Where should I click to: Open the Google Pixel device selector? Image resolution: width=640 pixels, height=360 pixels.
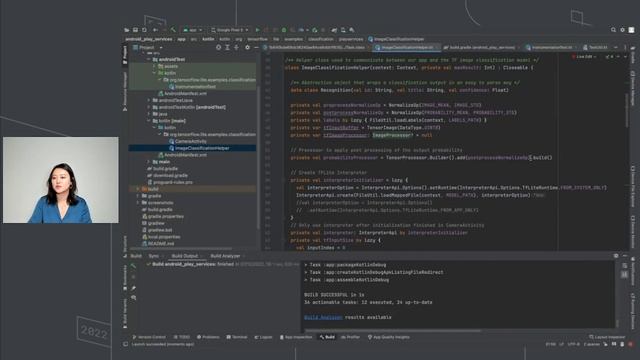(x=229, y=30)
